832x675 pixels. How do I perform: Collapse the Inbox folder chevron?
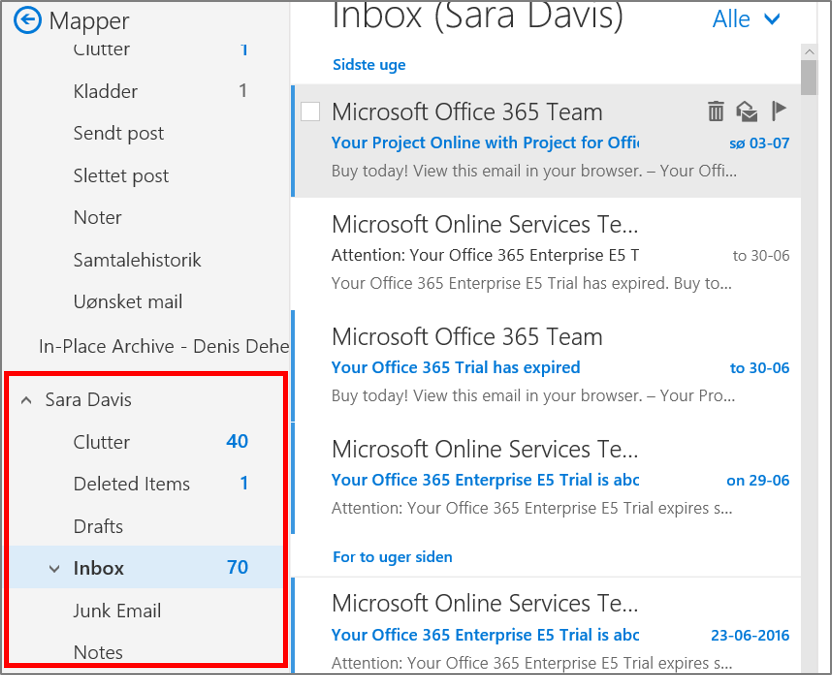click(54, 569)
